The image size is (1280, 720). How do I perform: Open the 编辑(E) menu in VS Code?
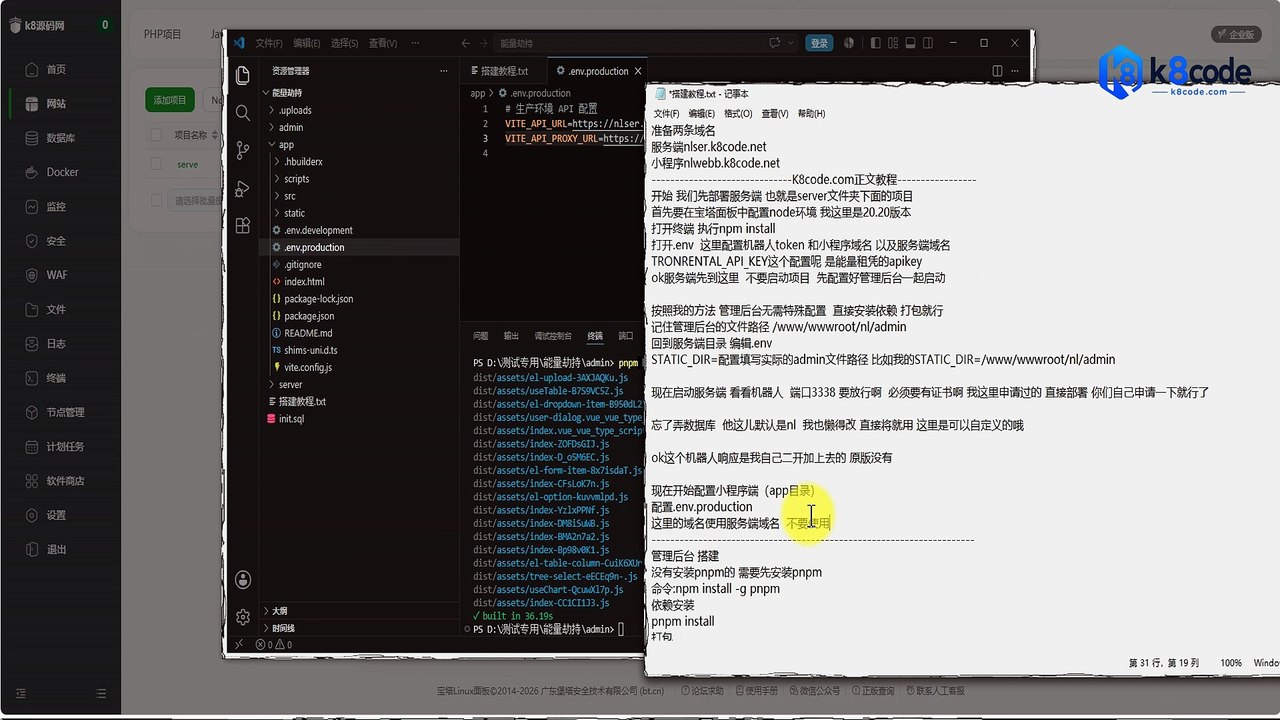[x=306, y=43]
